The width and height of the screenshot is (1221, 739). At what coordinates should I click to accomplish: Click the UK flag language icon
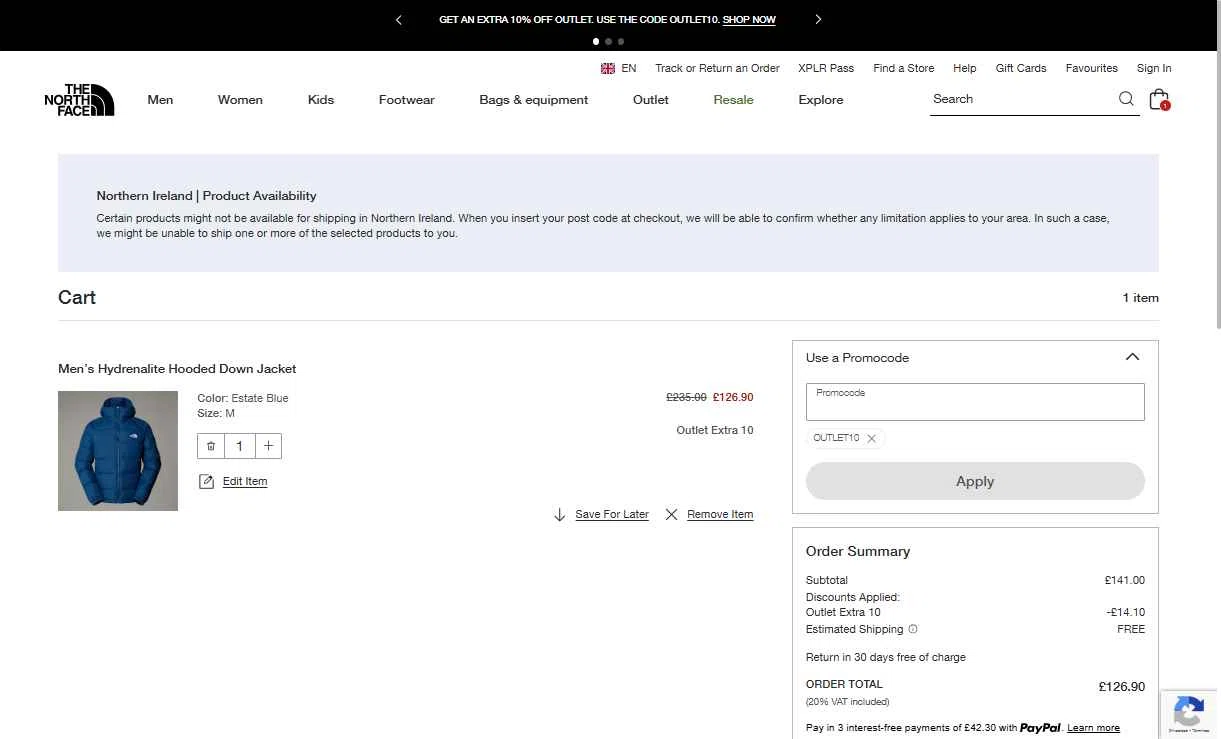click(x=608, y=68)
